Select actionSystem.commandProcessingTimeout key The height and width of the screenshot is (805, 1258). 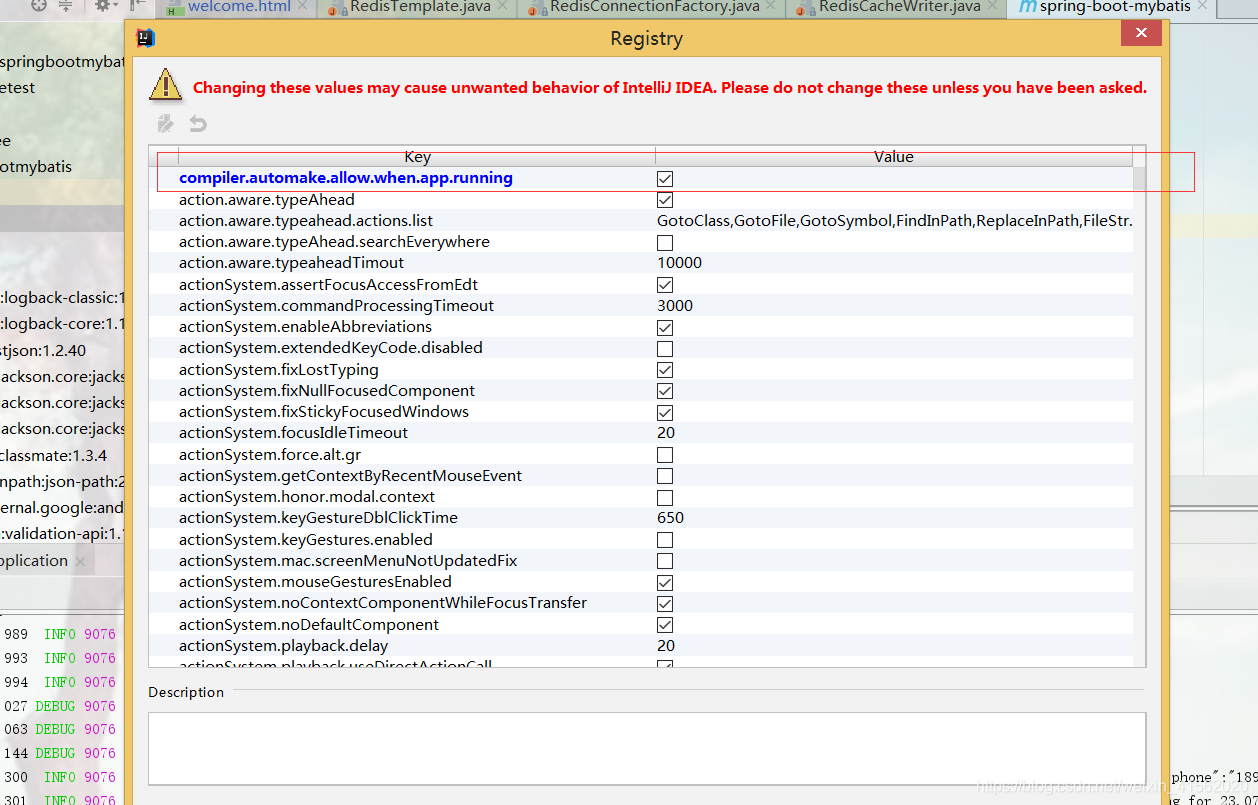pos(336,306)
